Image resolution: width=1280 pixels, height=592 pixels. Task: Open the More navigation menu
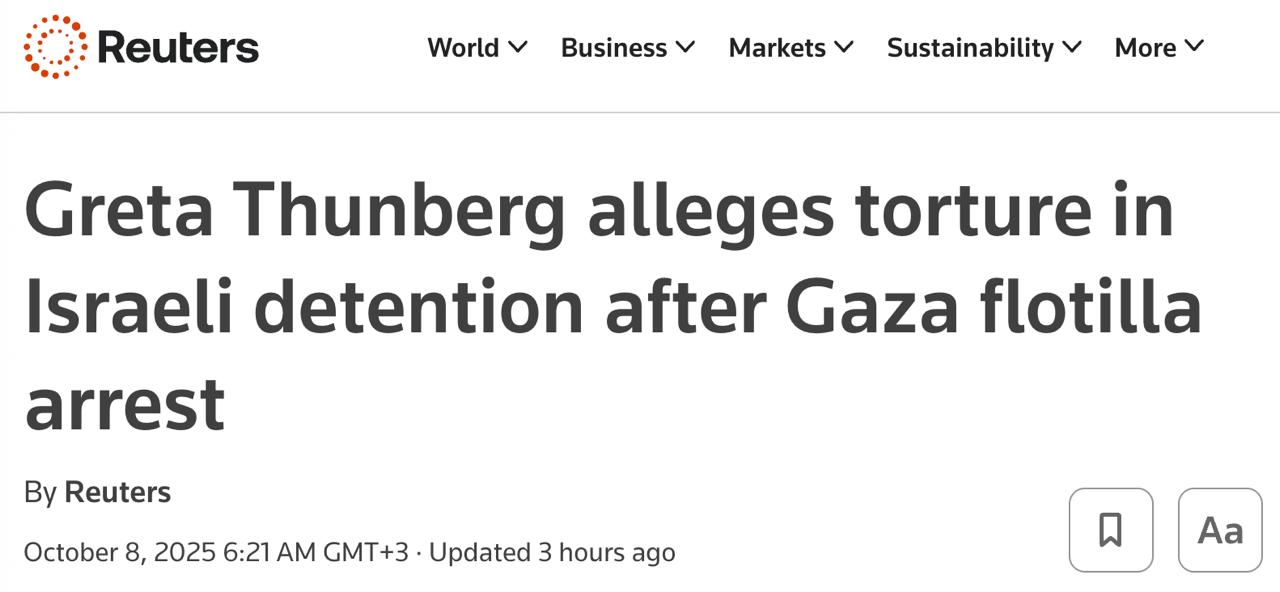coord(1145,48)
